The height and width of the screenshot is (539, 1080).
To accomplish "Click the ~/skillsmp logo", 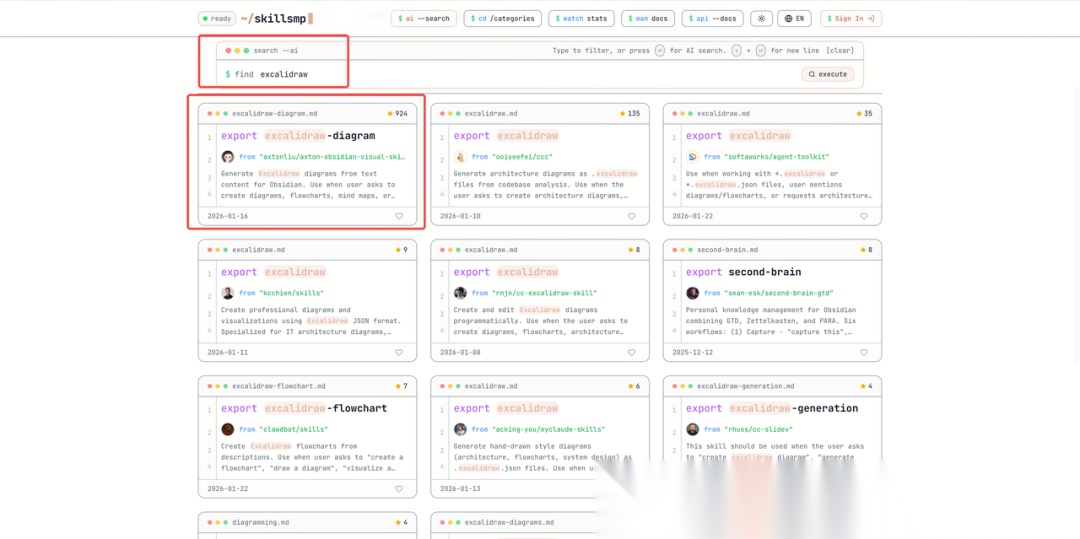I will (x=277, y=19).
